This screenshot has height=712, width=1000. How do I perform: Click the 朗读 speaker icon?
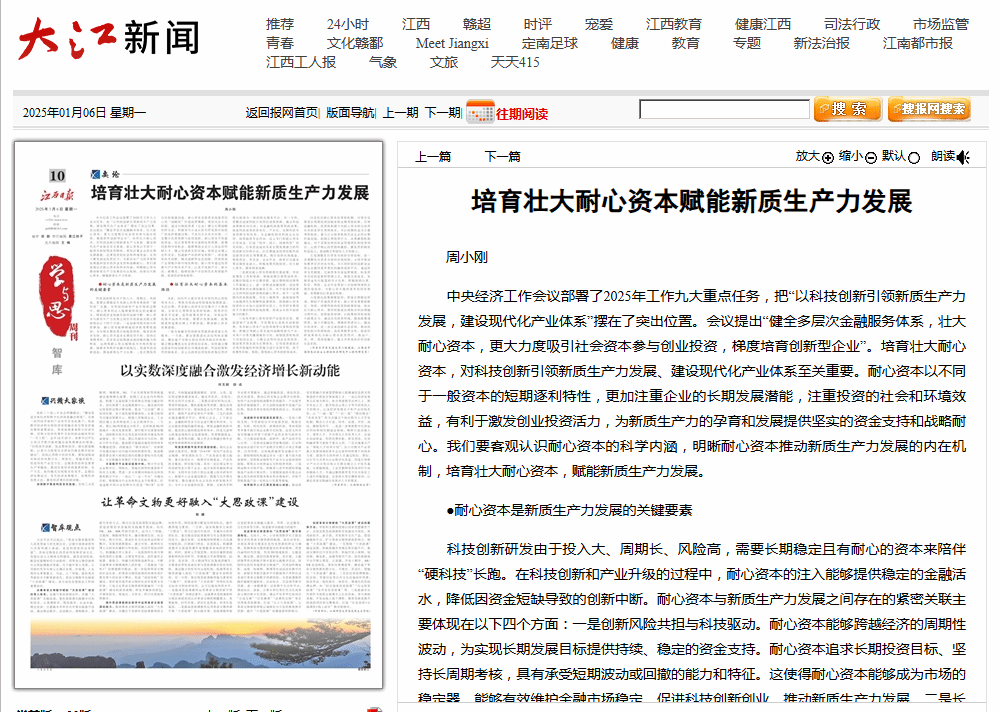tap(963, 157)
